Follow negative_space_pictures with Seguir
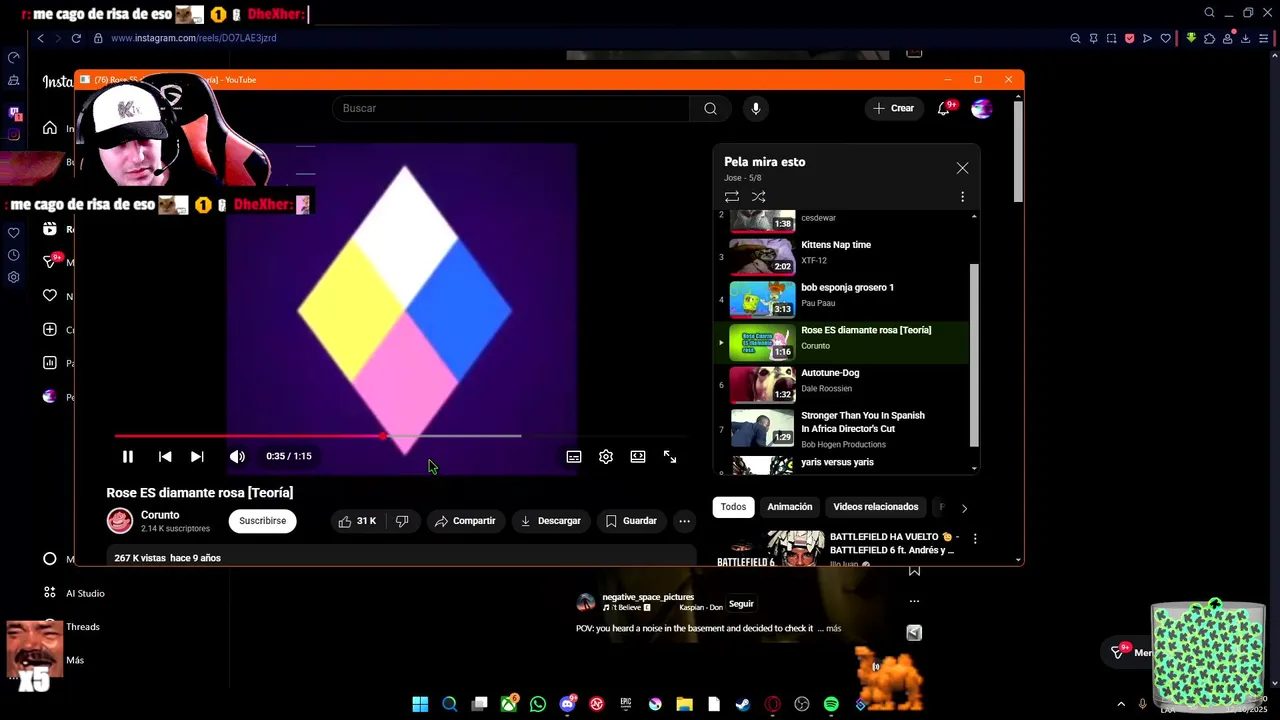The height and width of the screenshot is (720, 1280). [741, 604]
